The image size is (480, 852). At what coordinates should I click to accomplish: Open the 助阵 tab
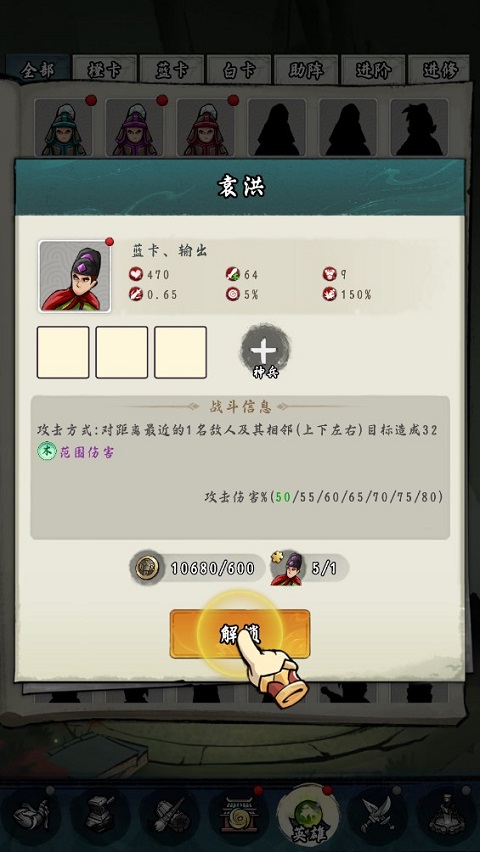pyautogui.click(x=306, y=71)
